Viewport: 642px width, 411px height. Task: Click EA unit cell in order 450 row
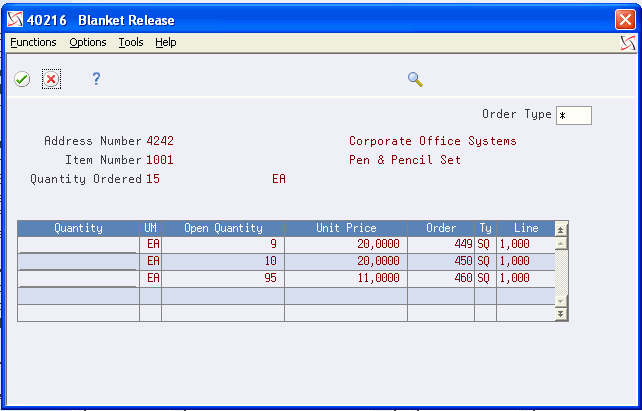coord(150,262)
